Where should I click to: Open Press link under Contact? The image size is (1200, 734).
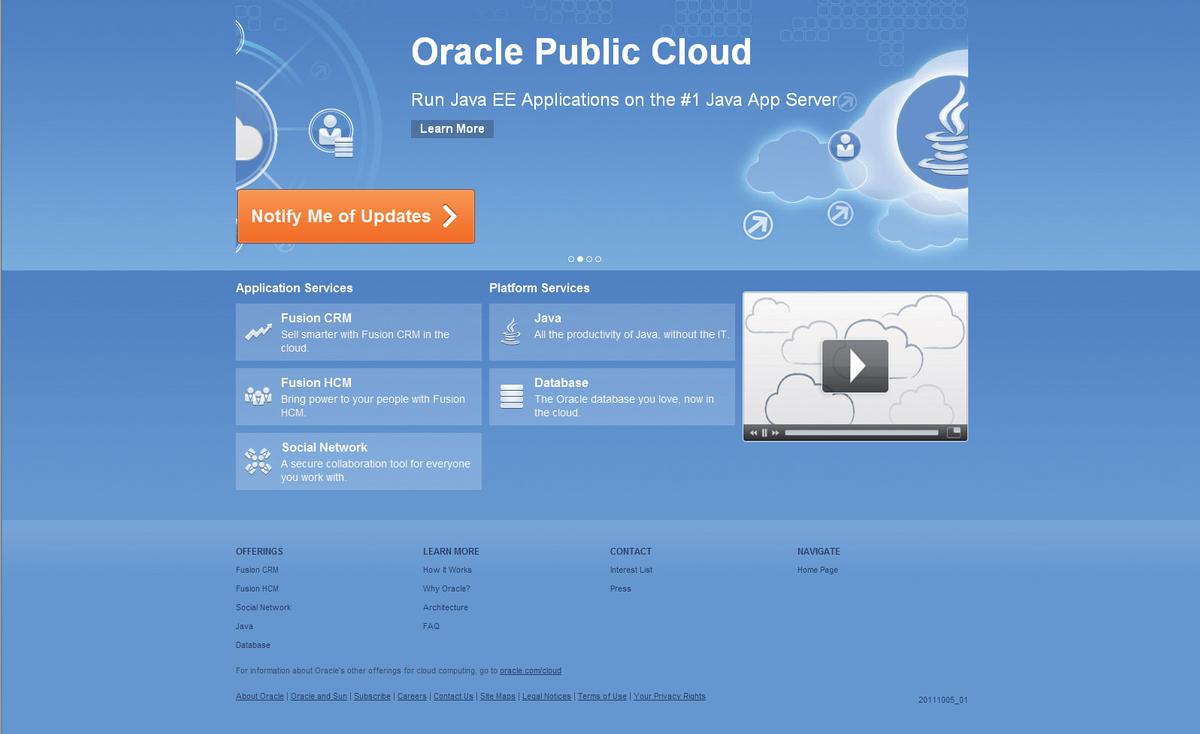click(x=621, y=589)
